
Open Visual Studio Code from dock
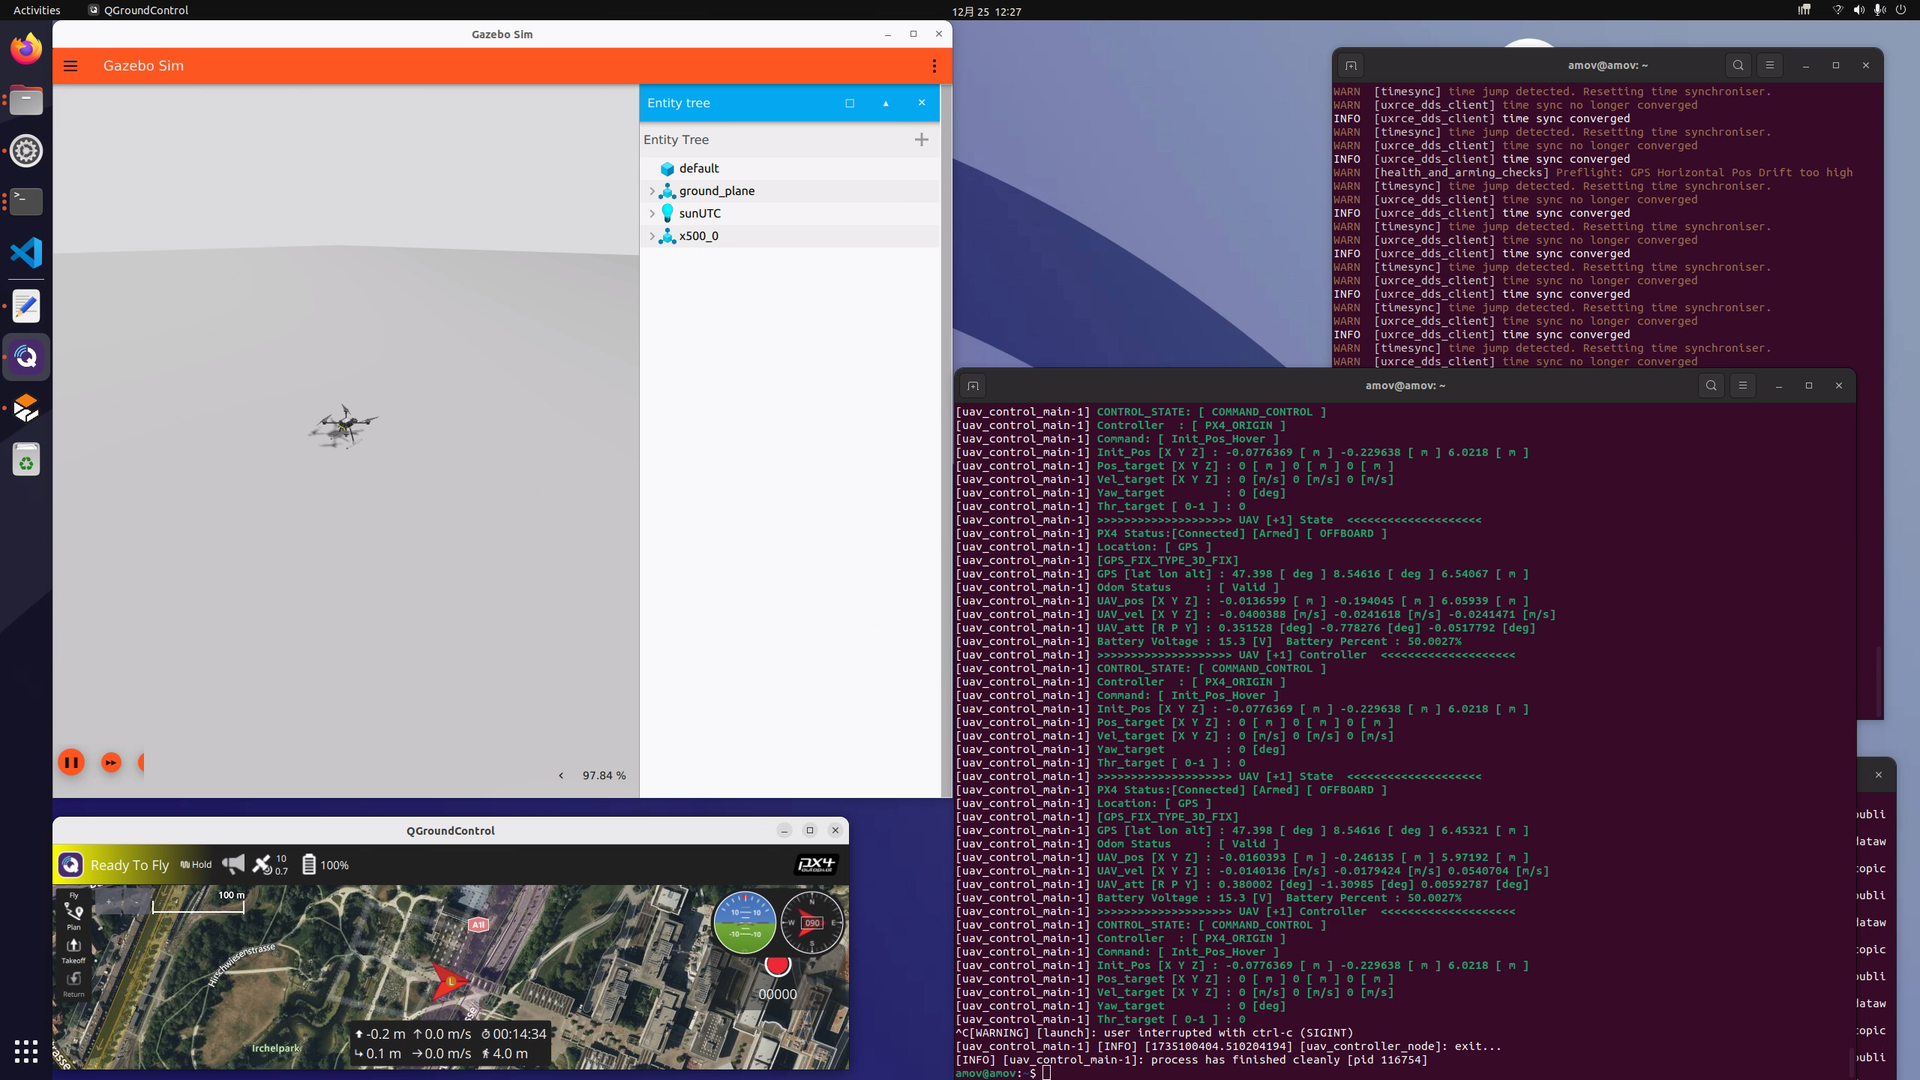click(x=26, y=253)
